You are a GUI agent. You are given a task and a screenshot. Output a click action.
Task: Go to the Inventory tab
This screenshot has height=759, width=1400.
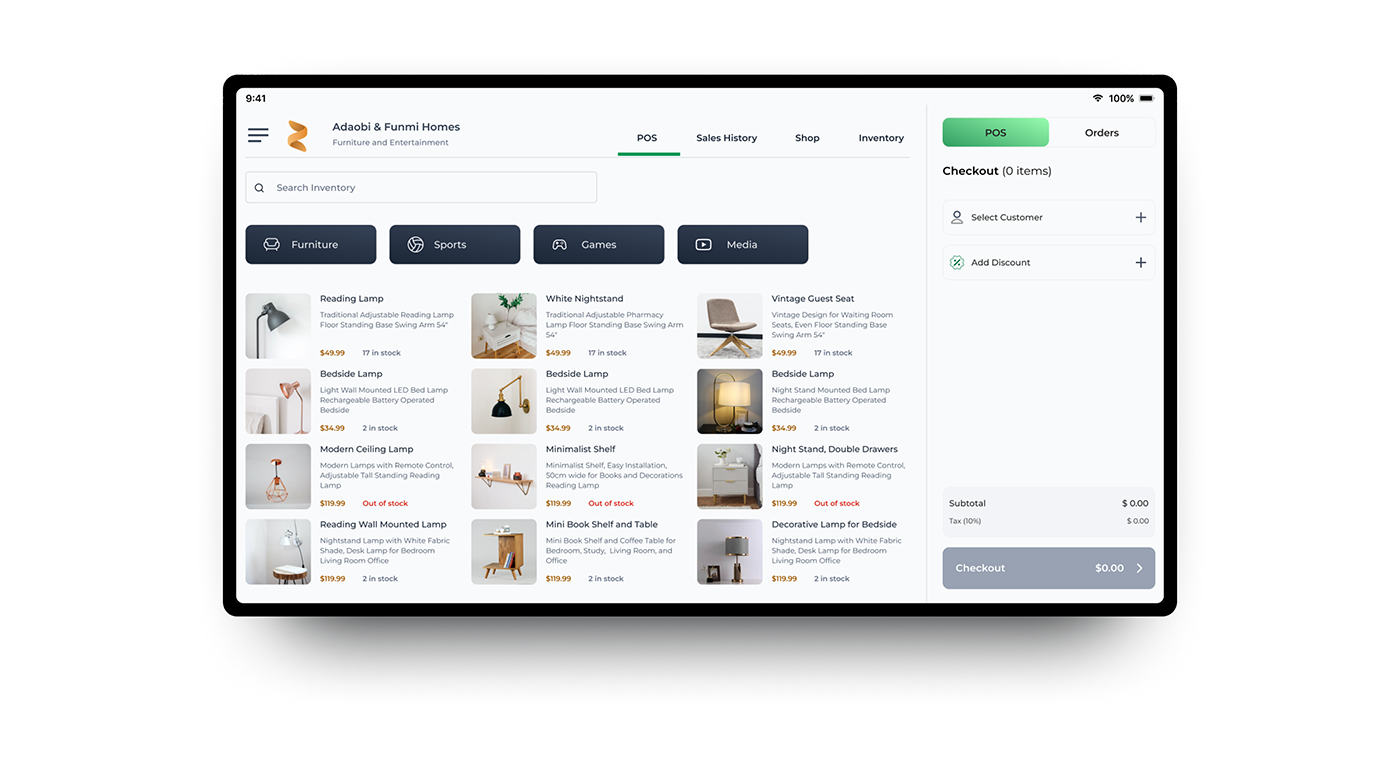click(x=881, y=138)
